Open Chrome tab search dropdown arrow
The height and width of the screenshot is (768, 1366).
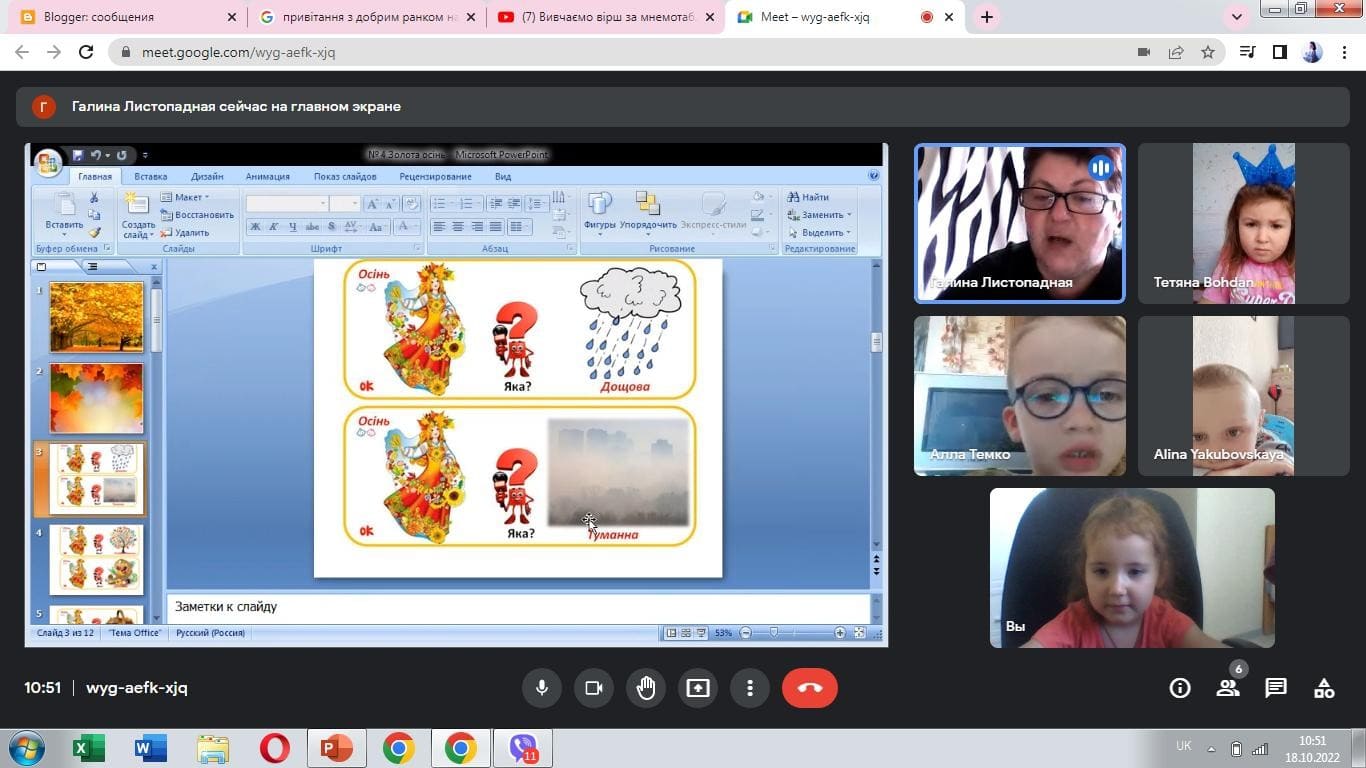tap(1237, 17)
